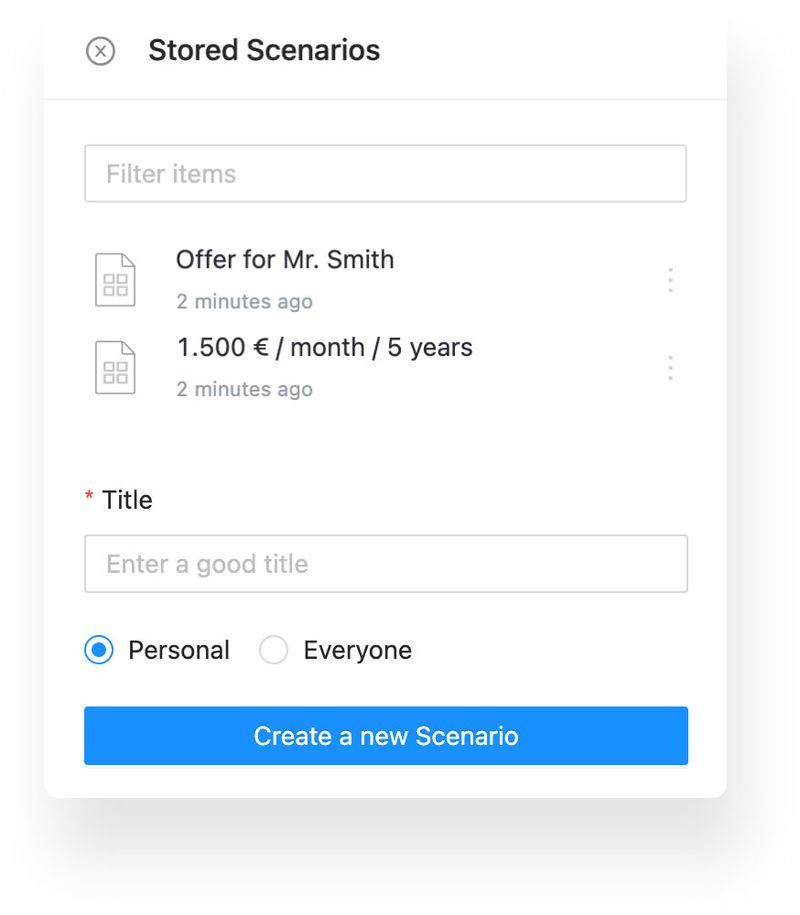Select the Personal radio button

point(99,651)
